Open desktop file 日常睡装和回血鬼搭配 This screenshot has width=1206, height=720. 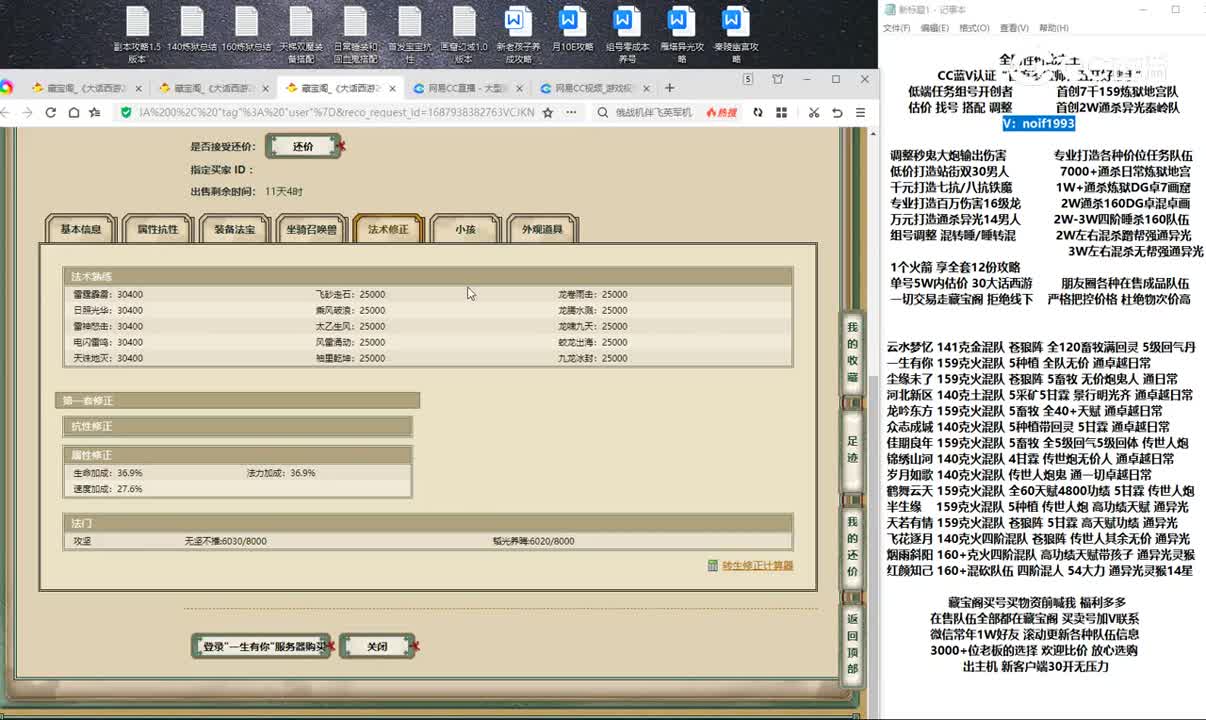[355, 34]
